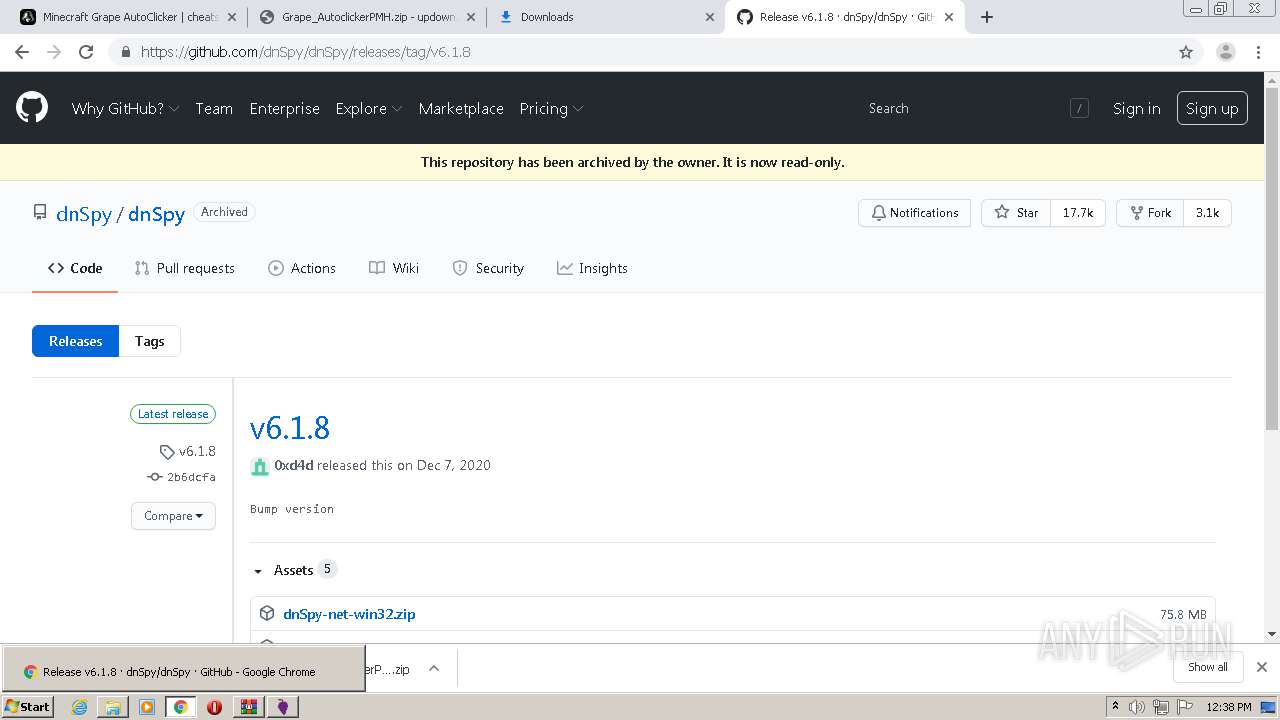Show hidden system tray icons

click(x=1115, y=707)
